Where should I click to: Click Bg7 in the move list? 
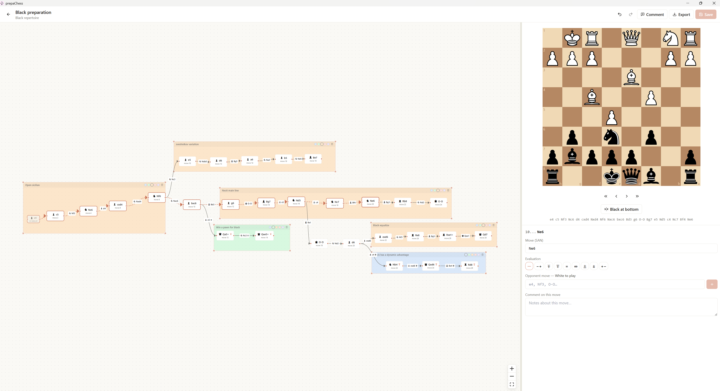pos(649,219)
